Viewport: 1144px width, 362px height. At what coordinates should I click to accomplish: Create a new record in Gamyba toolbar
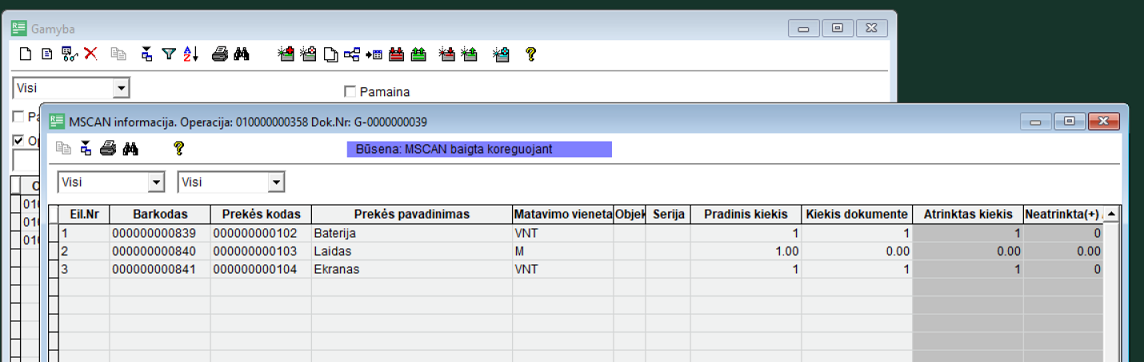coord(26,53)
